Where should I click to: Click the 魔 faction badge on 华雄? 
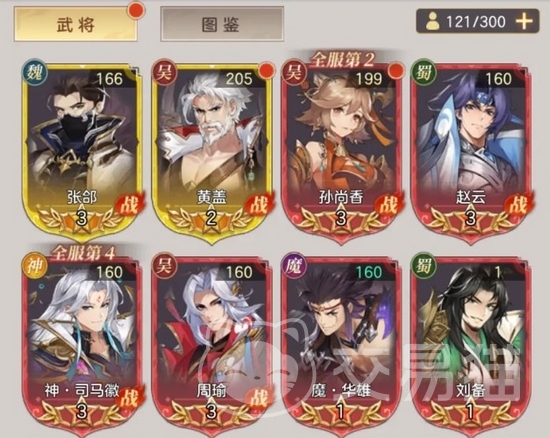[x=294, y=266]
